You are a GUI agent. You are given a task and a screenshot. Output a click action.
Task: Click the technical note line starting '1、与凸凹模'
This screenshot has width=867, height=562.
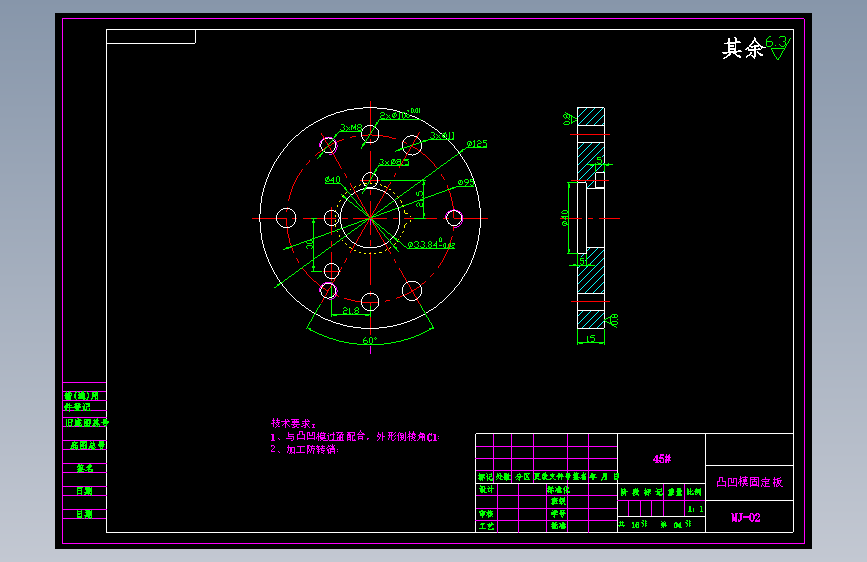pyautogui.click(x=354, y=436)
